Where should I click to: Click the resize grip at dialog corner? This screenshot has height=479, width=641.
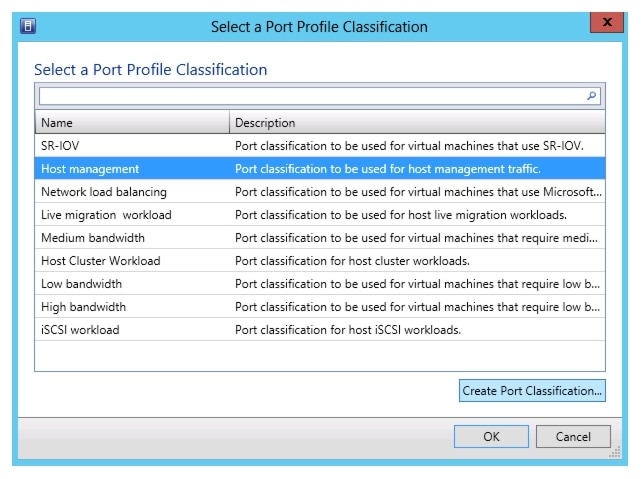click(x=622, y=456)
